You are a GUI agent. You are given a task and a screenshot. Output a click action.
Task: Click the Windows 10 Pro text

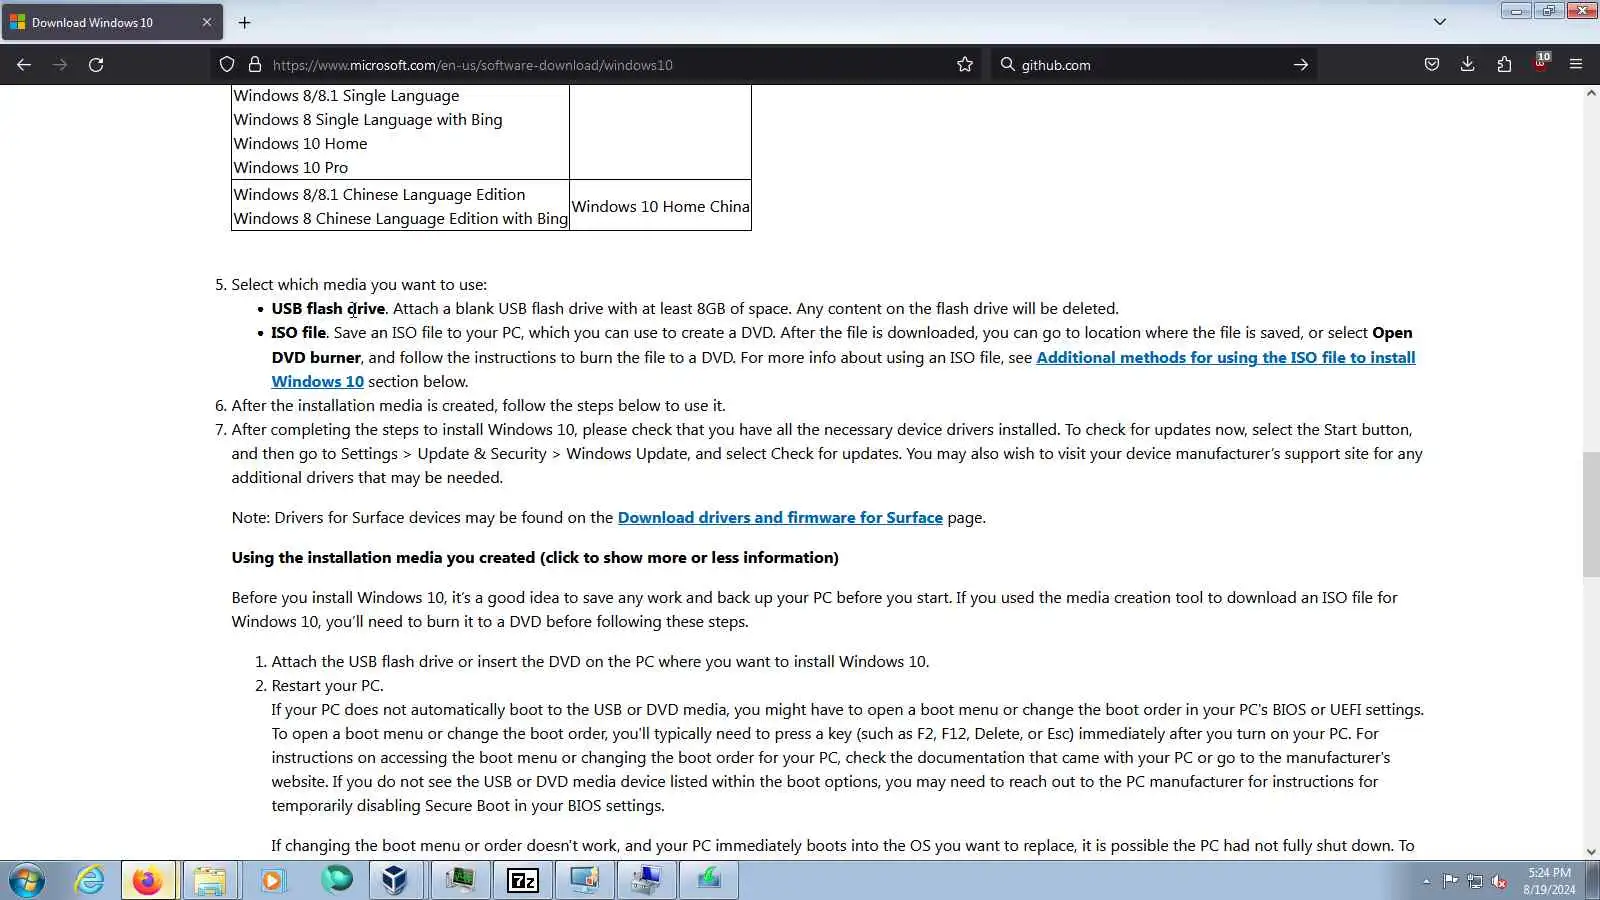click(x=291, y=168)
